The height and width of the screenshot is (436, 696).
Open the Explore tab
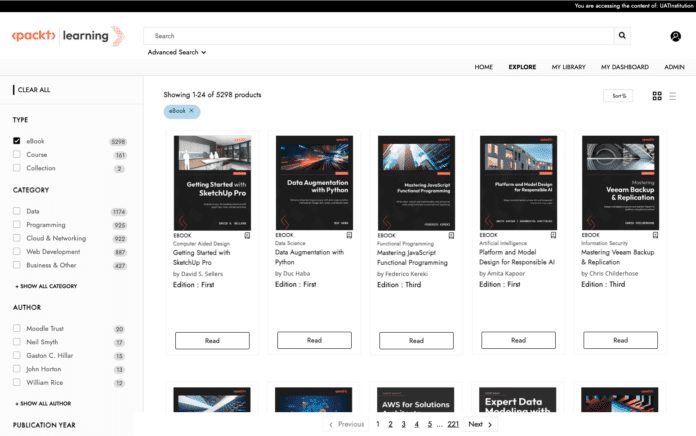pos(522,67)
